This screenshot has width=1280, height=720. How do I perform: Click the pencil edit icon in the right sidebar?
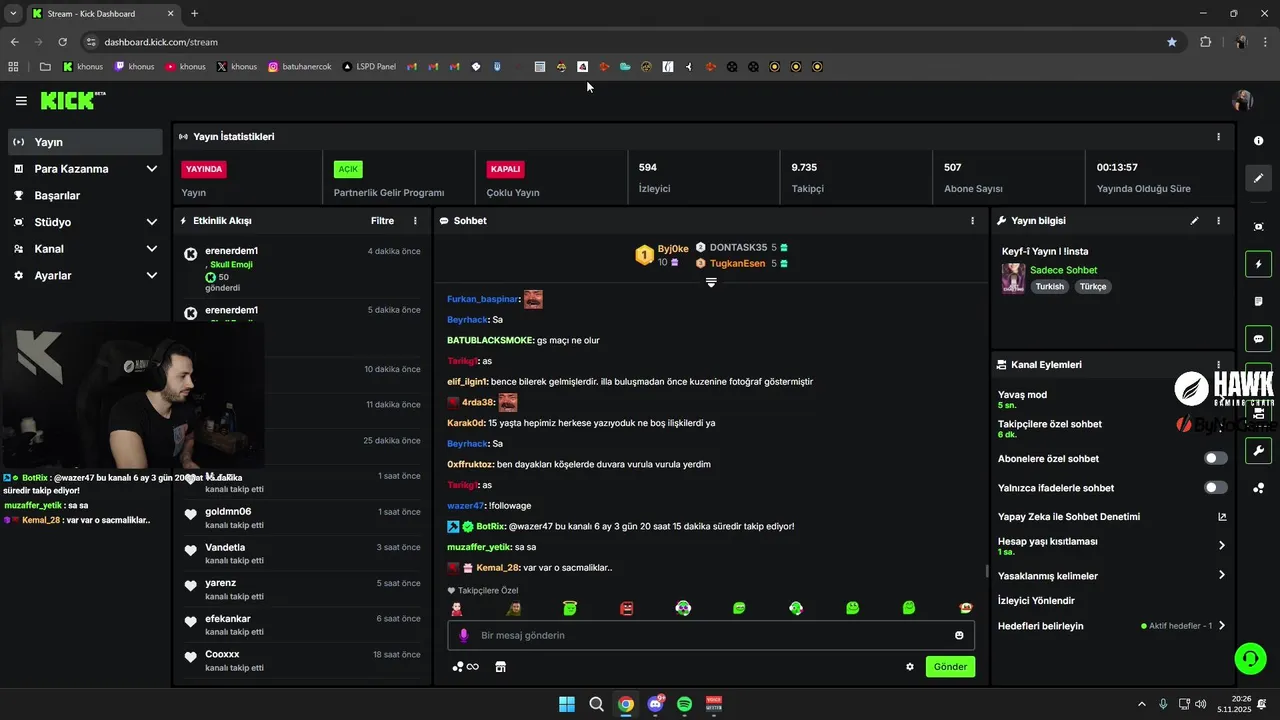pyautogui.click(x=1258, y=178)
